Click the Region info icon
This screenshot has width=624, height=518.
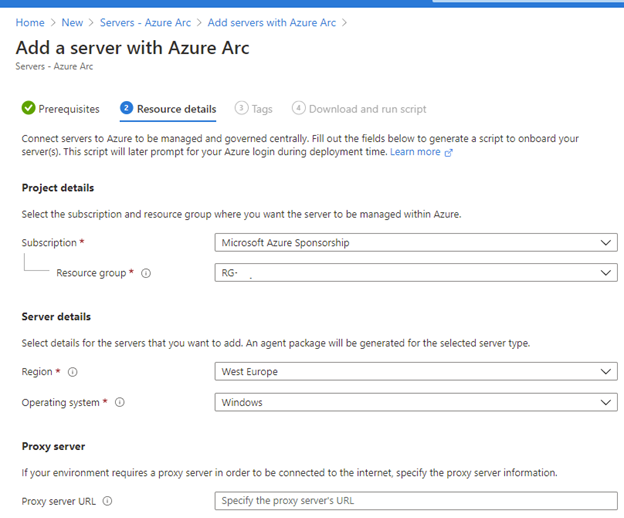tap(72, 372)
